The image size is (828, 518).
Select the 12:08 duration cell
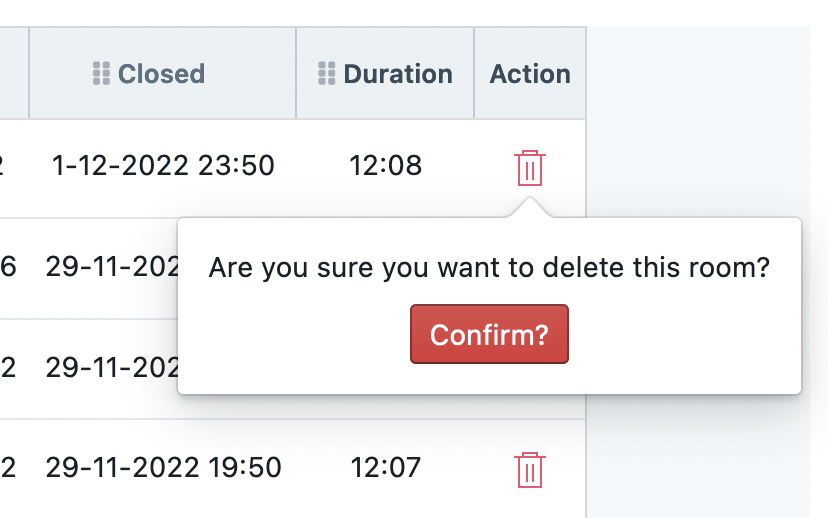[385, 165]
